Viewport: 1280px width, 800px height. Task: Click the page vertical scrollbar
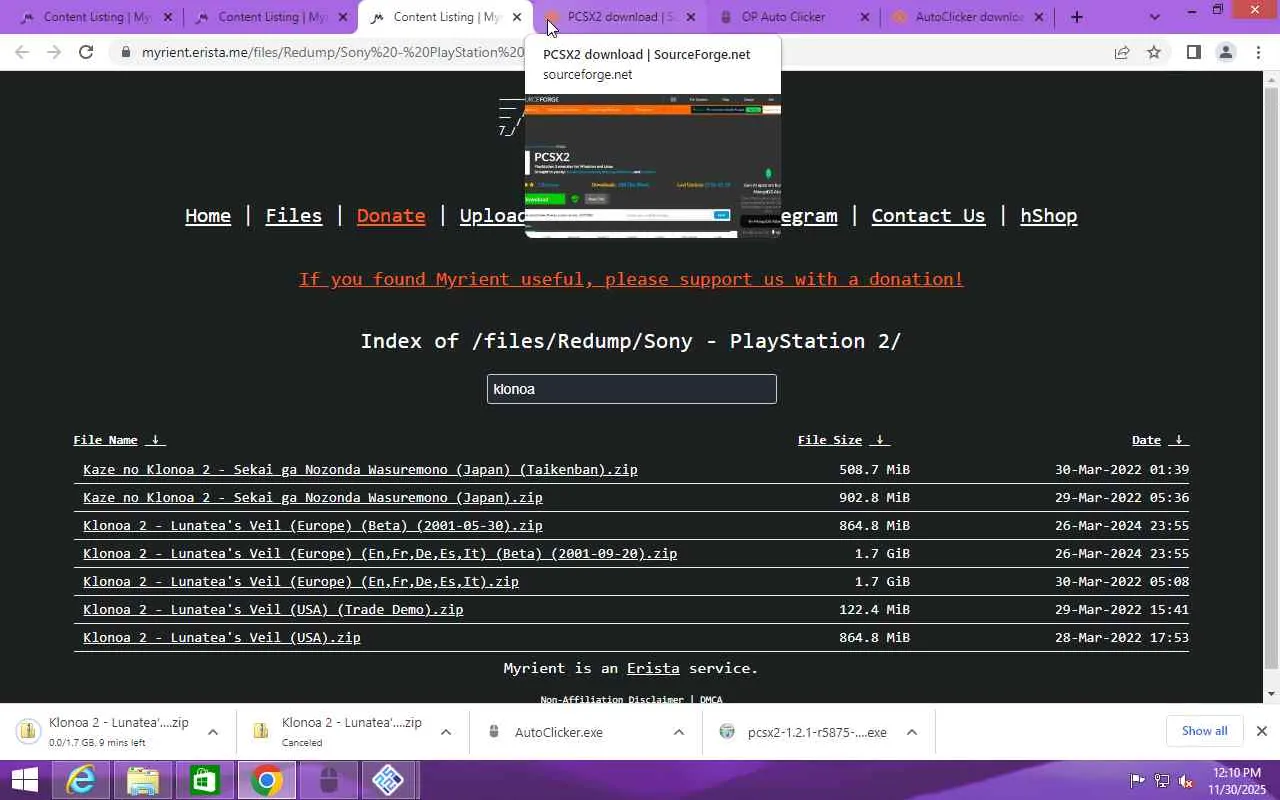tap(1272, 380)
